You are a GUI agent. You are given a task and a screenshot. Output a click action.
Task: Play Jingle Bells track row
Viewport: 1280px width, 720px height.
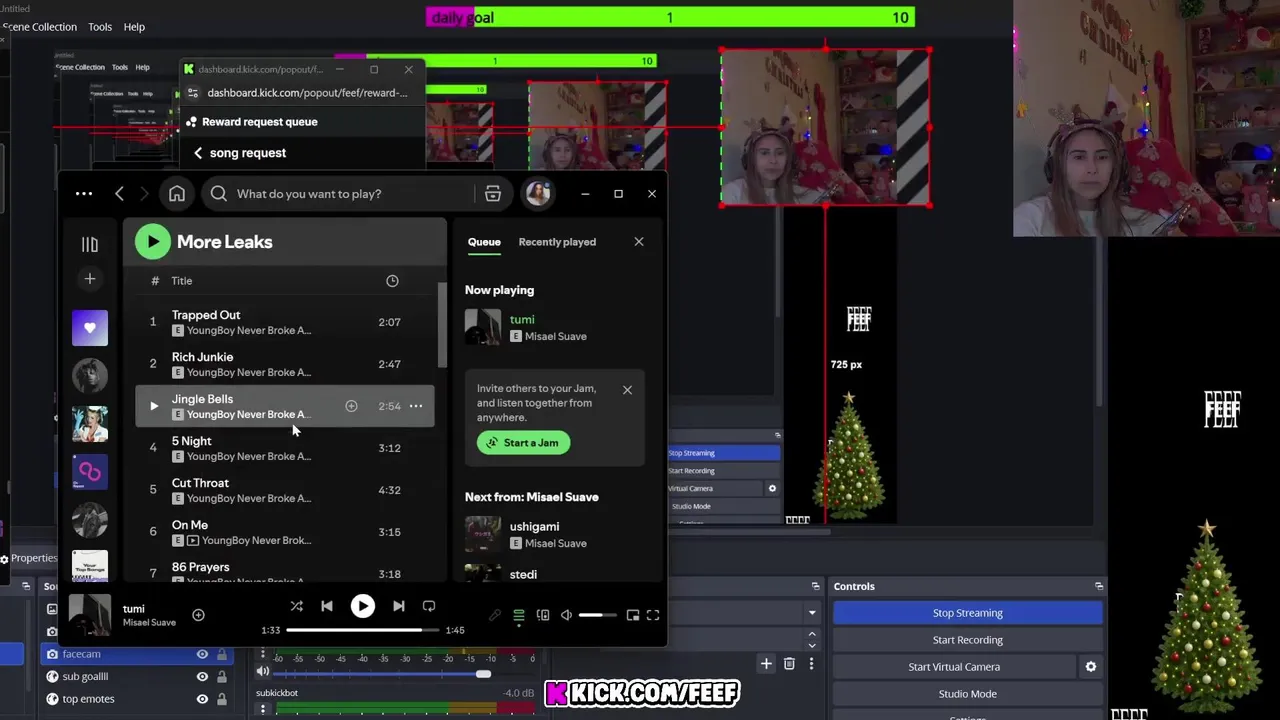coord(153,406)
